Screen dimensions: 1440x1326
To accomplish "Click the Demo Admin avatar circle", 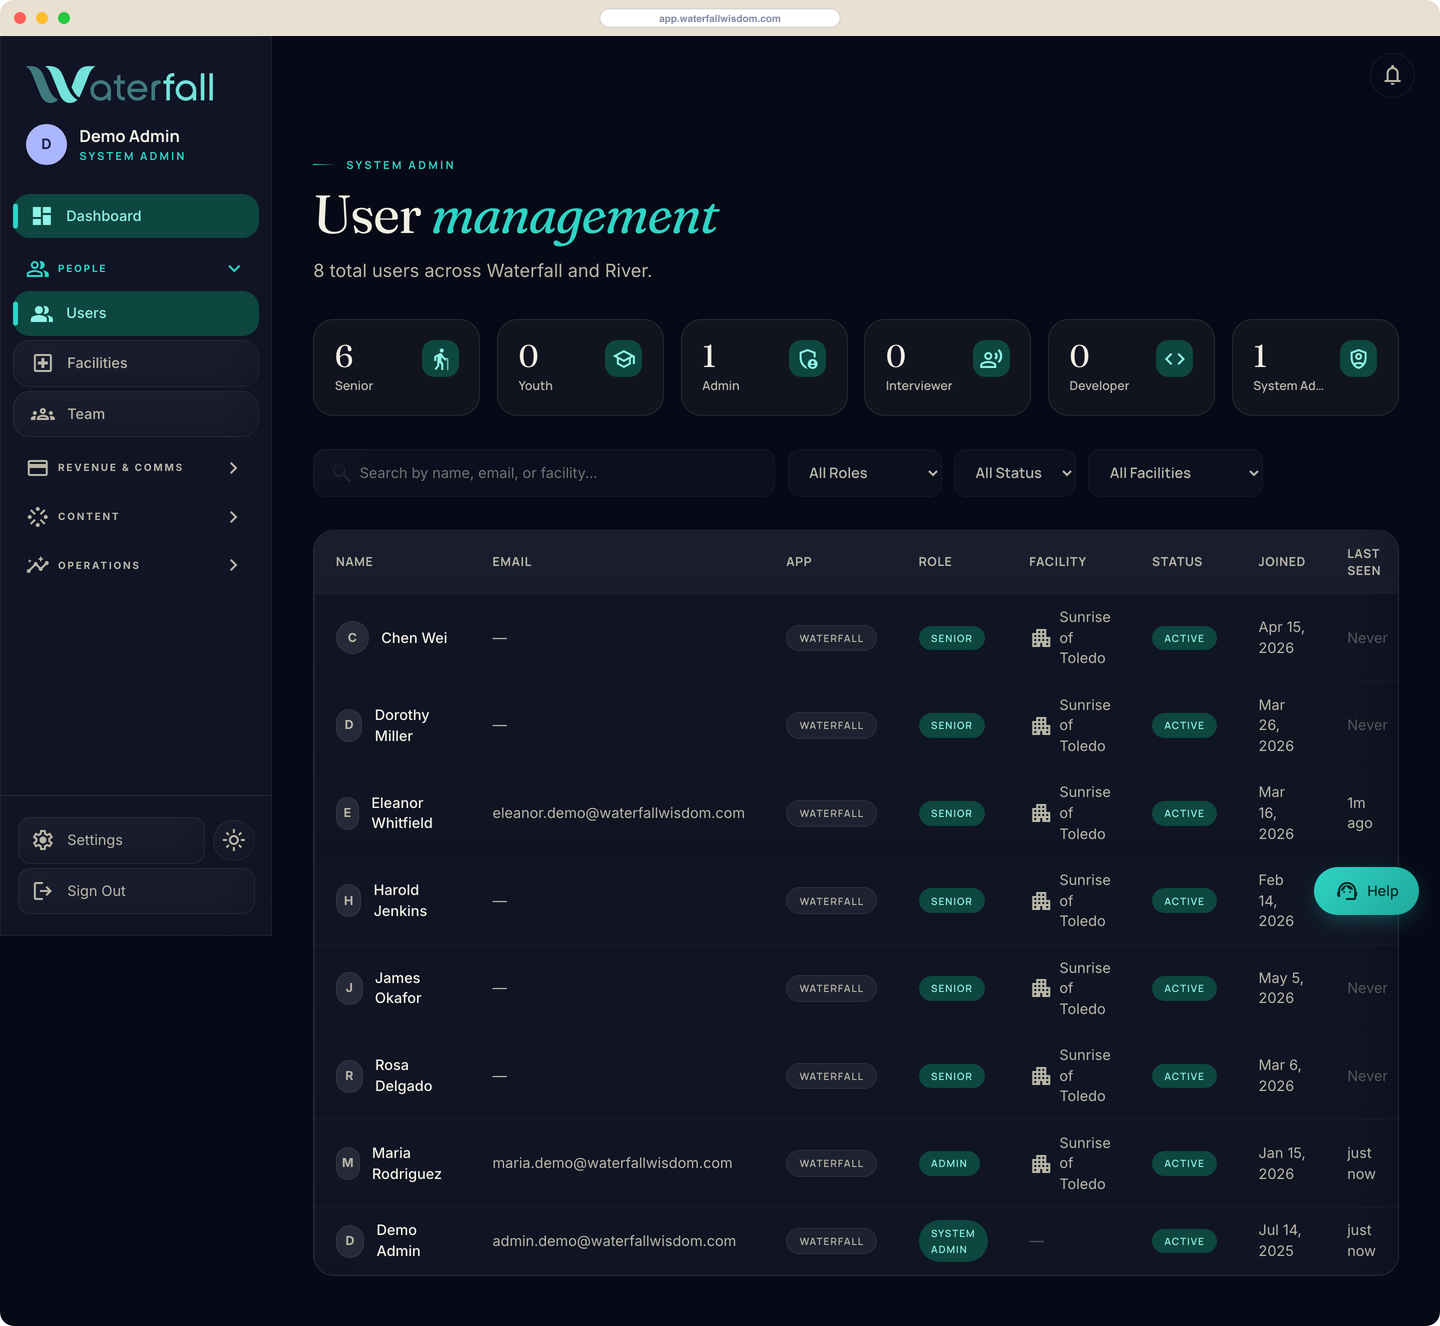I will [x=46, y=145].
